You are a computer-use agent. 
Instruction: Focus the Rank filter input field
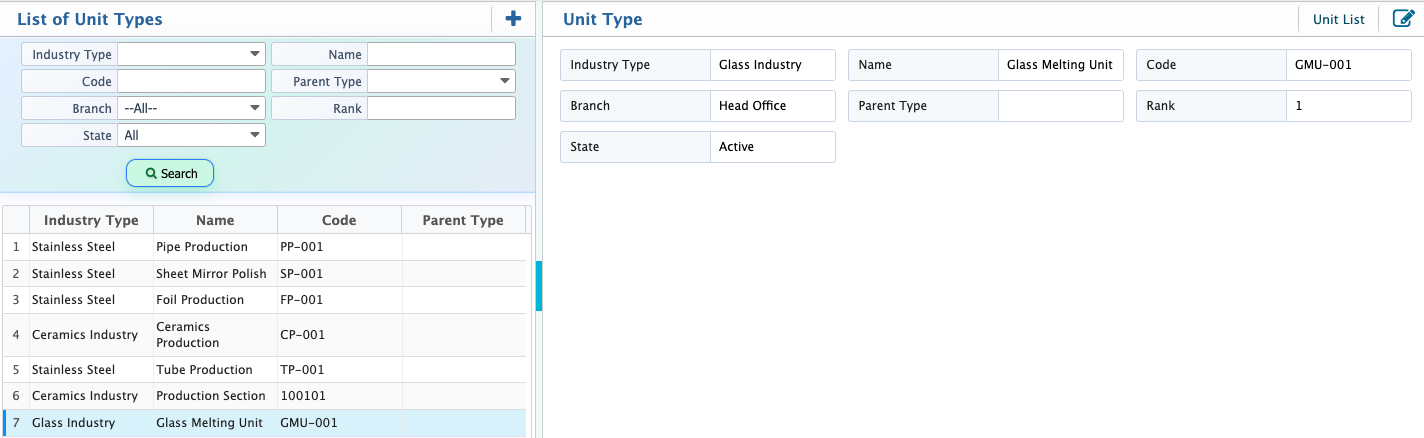[441, 108]
